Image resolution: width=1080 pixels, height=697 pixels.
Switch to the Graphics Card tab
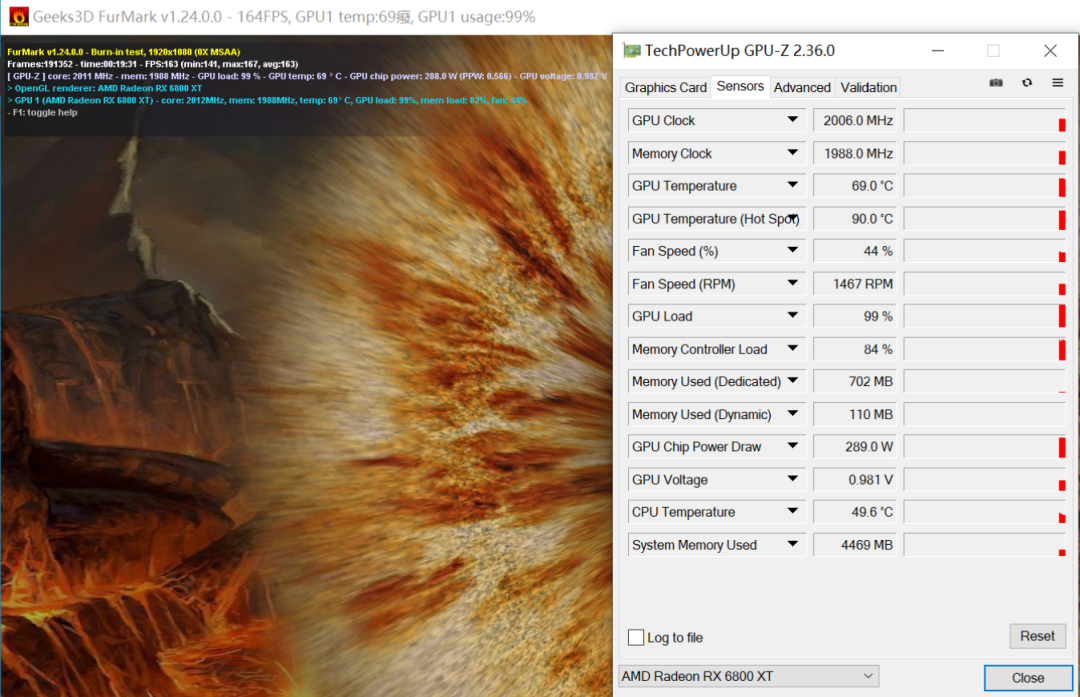665,87
